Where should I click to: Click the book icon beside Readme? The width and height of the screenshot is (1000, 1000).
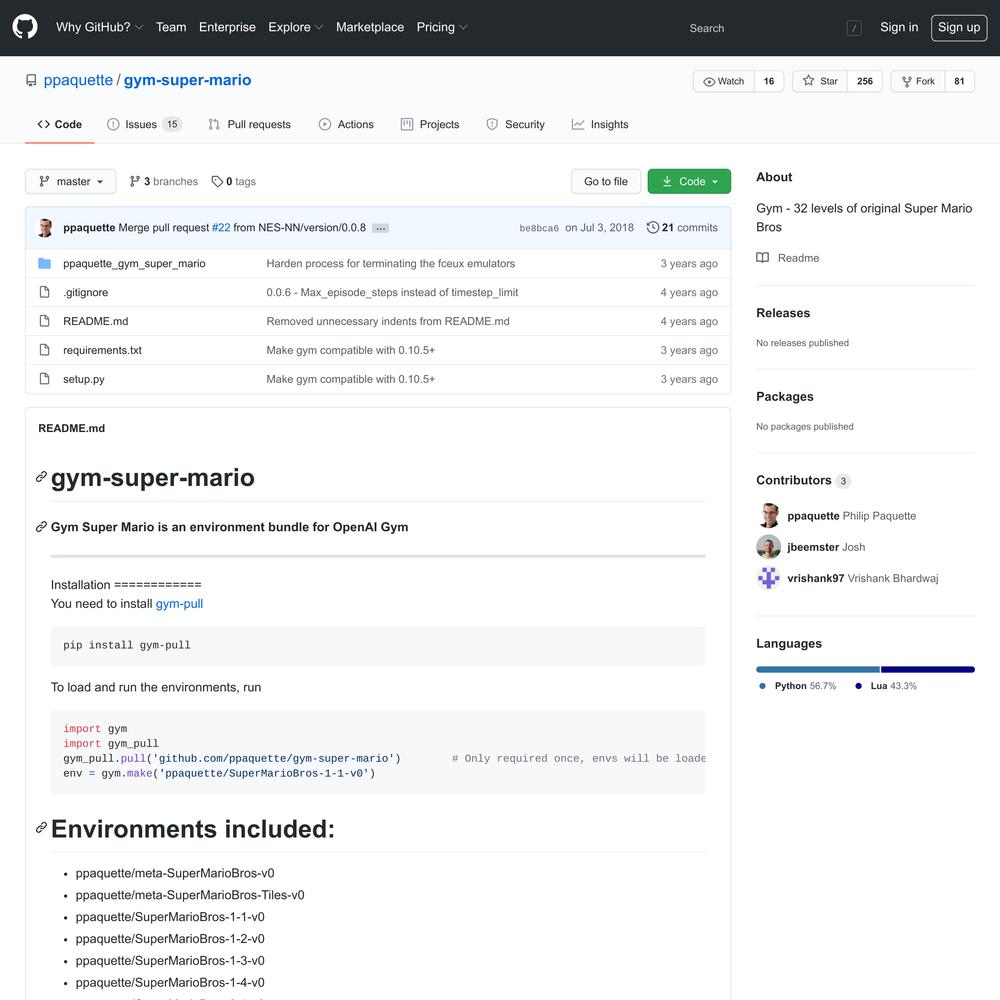[x=763, y=258]
